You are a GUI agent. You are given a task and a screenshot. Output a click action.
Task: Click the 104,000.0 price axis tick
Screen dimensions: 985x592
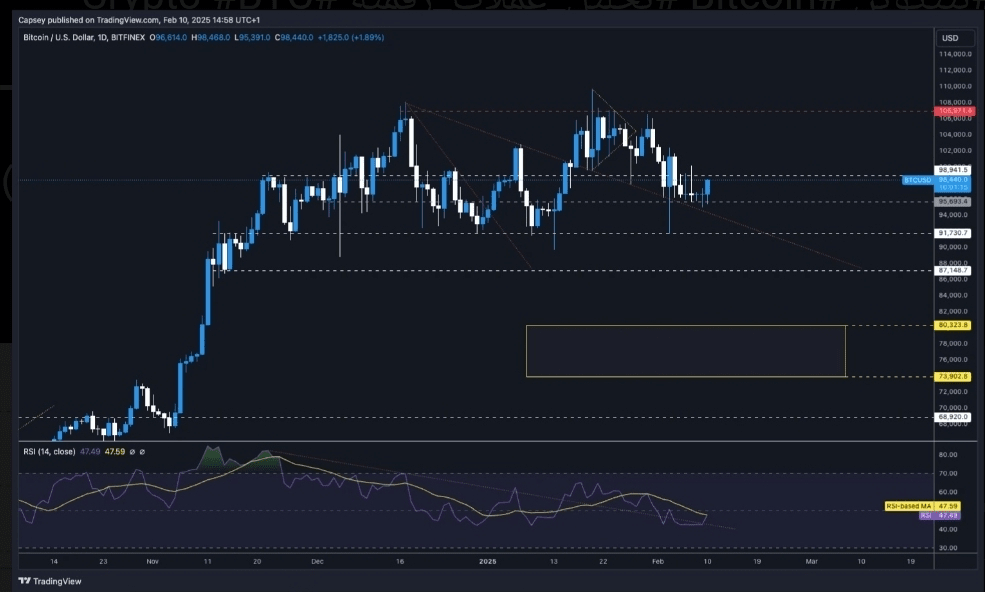tap(955, 134)
